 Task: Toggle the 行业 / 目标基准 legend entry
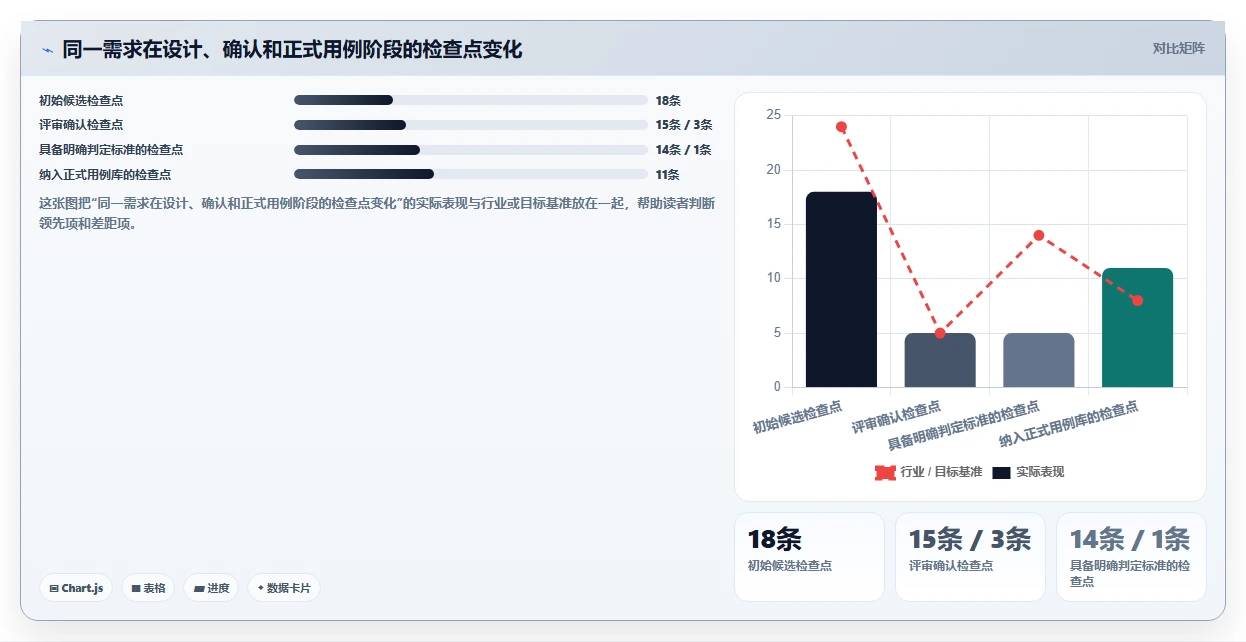point(929,472)
